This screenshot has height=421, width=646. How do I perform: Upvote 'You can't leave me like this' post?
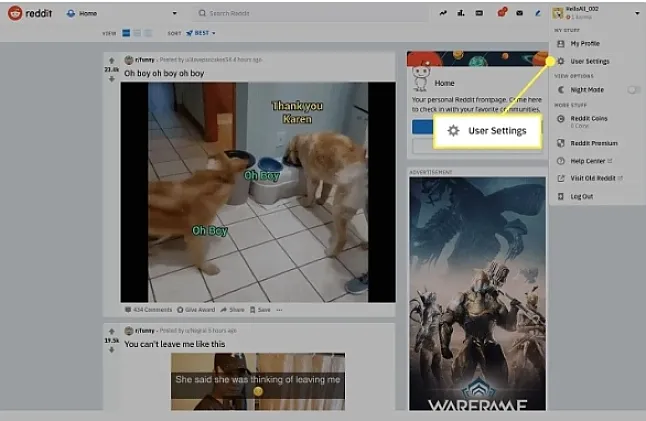click(111, 332)
